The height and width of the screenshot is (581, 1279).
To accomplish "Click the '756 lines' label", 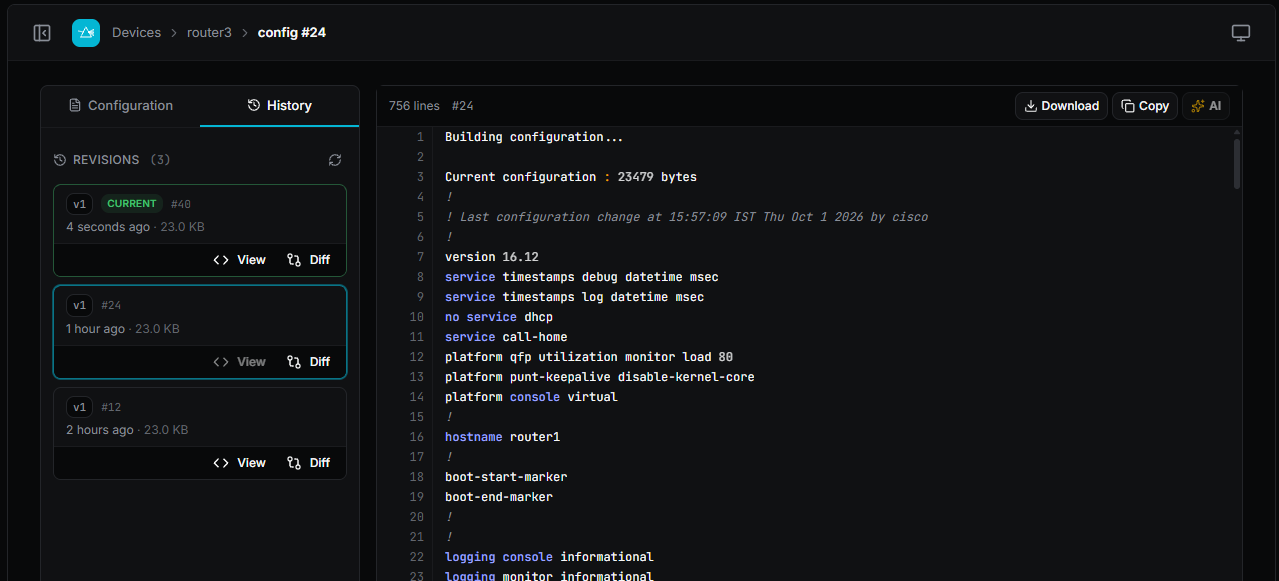I will coord(414,106).
